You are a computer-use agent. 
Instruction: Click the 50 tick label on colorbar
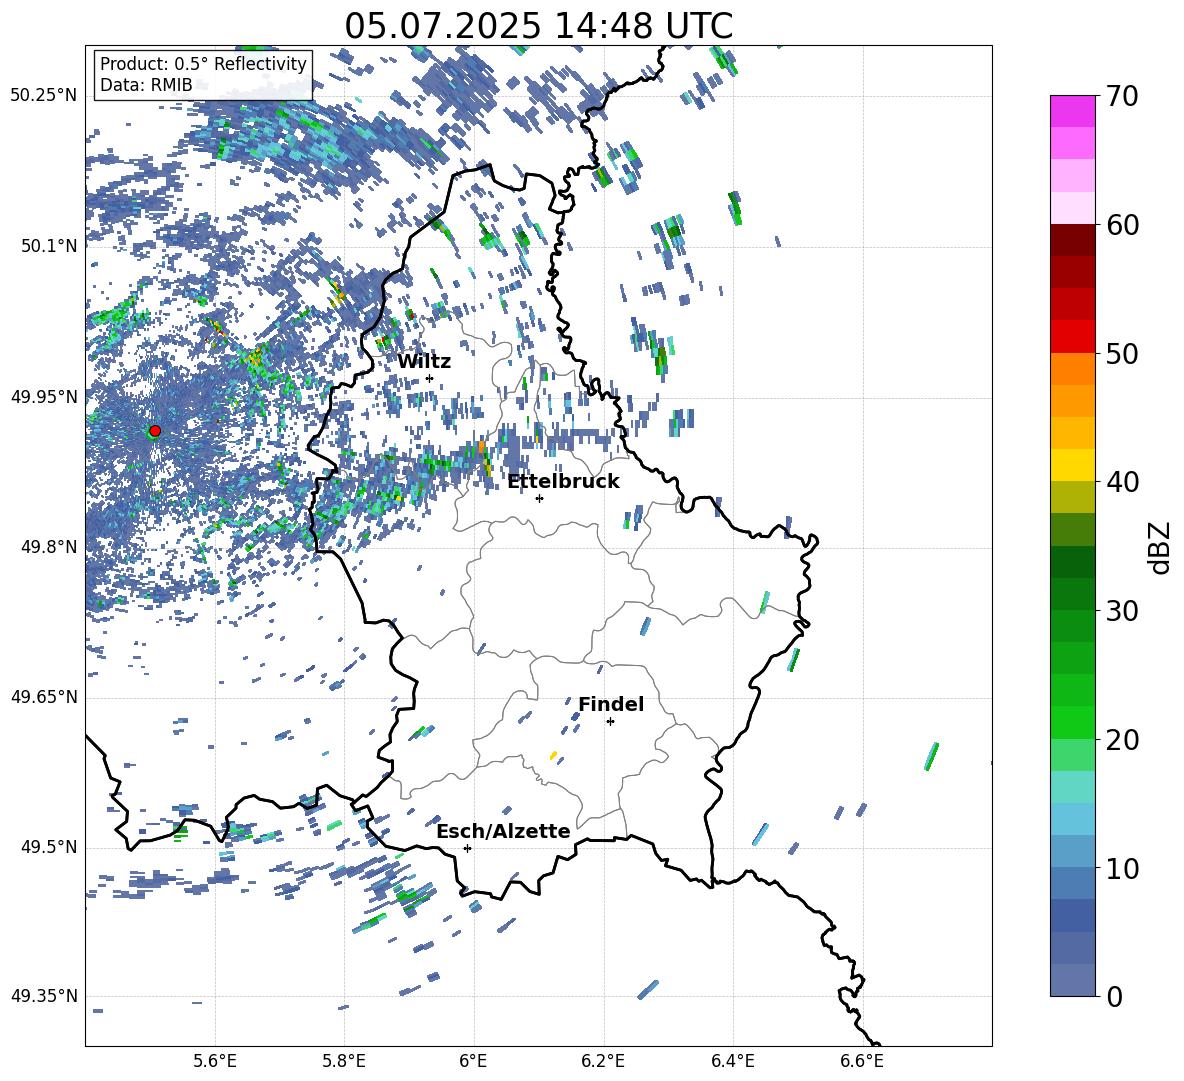(1122, 354)
